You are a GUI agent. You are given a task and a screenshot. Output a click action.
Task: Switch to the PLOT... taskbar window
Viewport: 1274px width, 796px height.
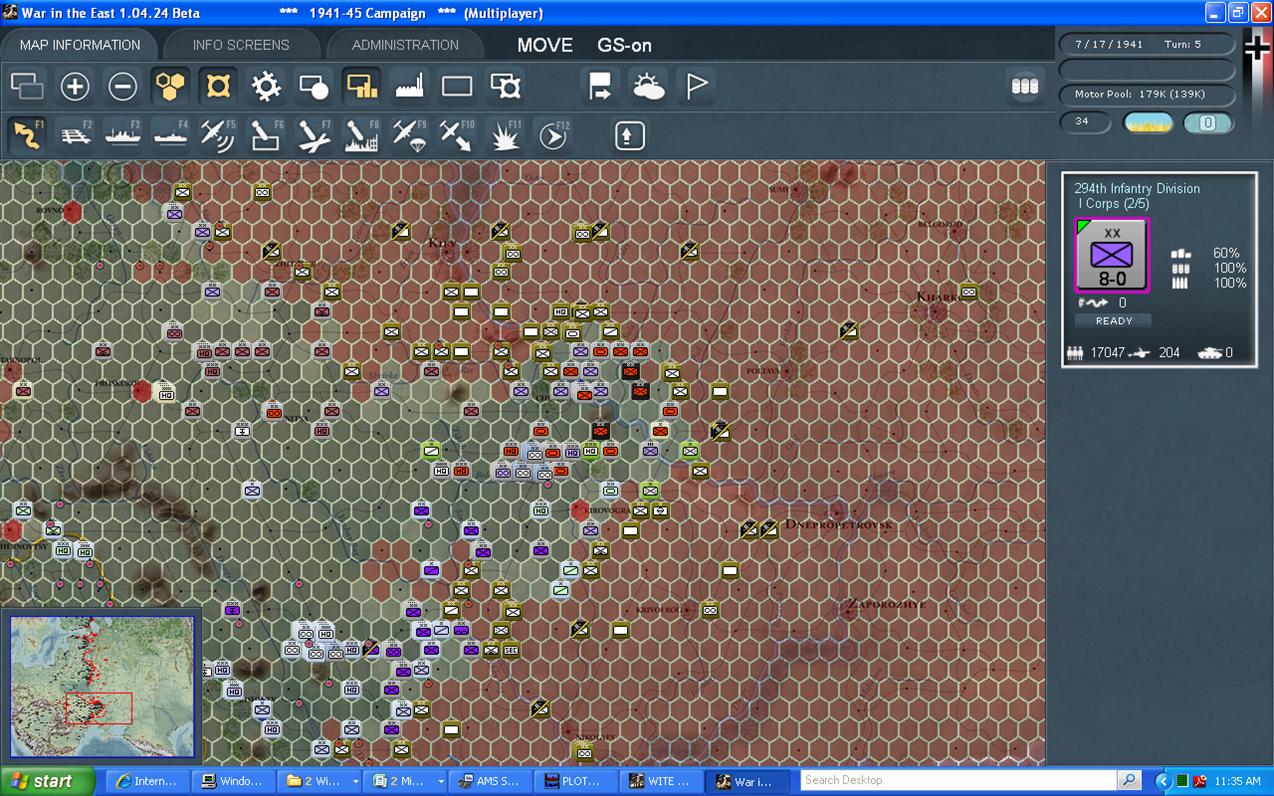point(576,781)
